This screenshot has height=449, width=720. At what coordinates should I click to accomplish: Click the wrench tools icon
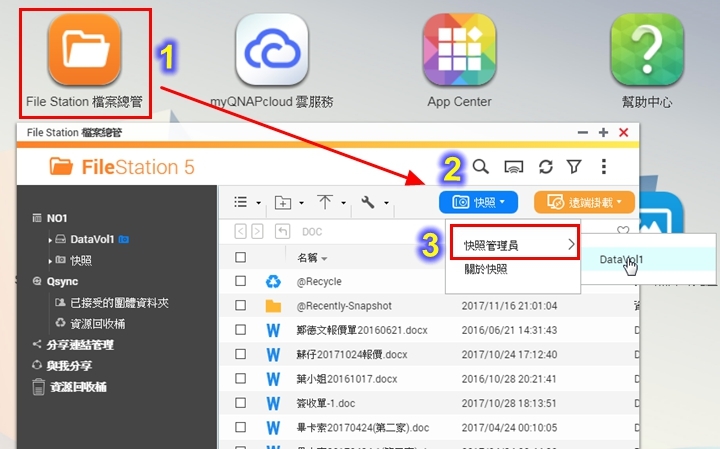tap(368, 202)
